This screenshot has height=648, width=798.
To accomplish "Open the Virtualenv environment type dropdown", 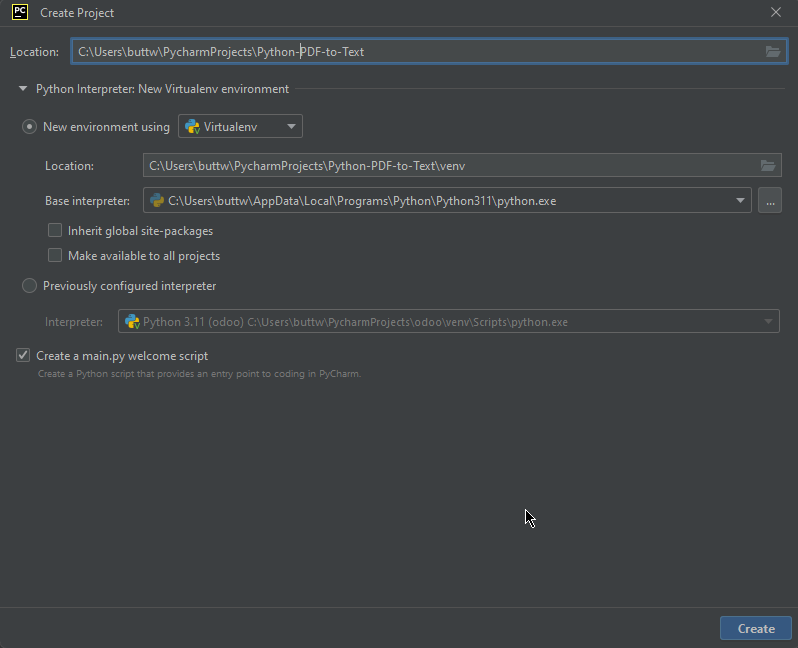I will (290, 127).
